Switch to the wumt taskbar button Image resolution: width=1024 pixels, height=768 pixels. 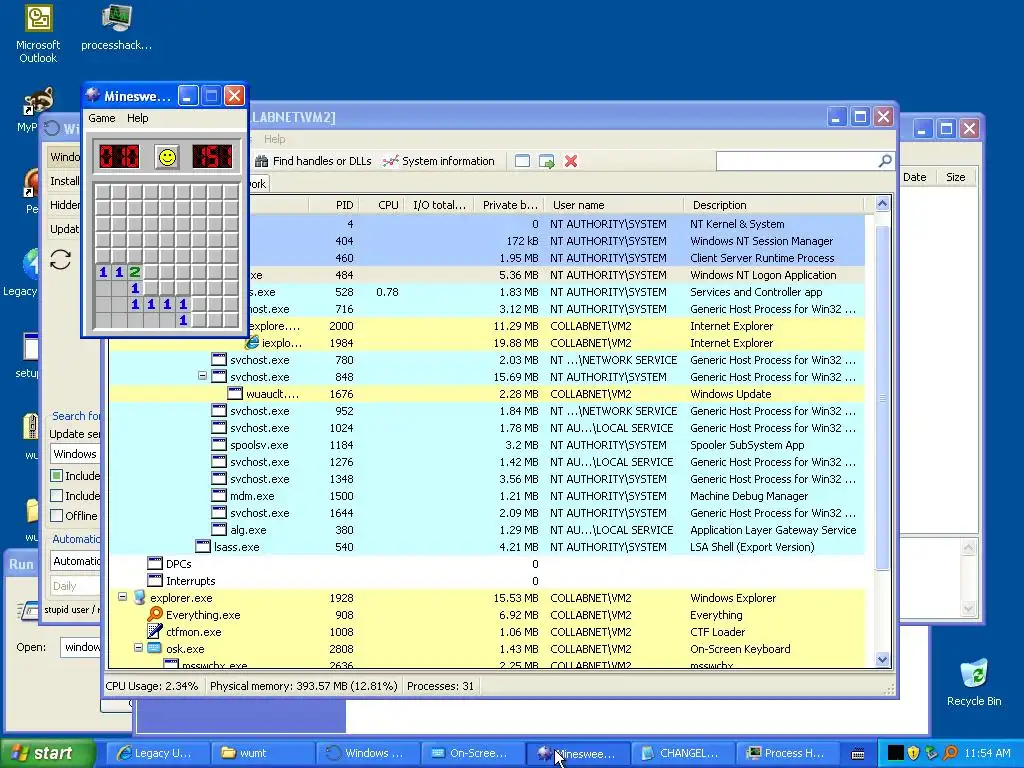click(263, 753)
